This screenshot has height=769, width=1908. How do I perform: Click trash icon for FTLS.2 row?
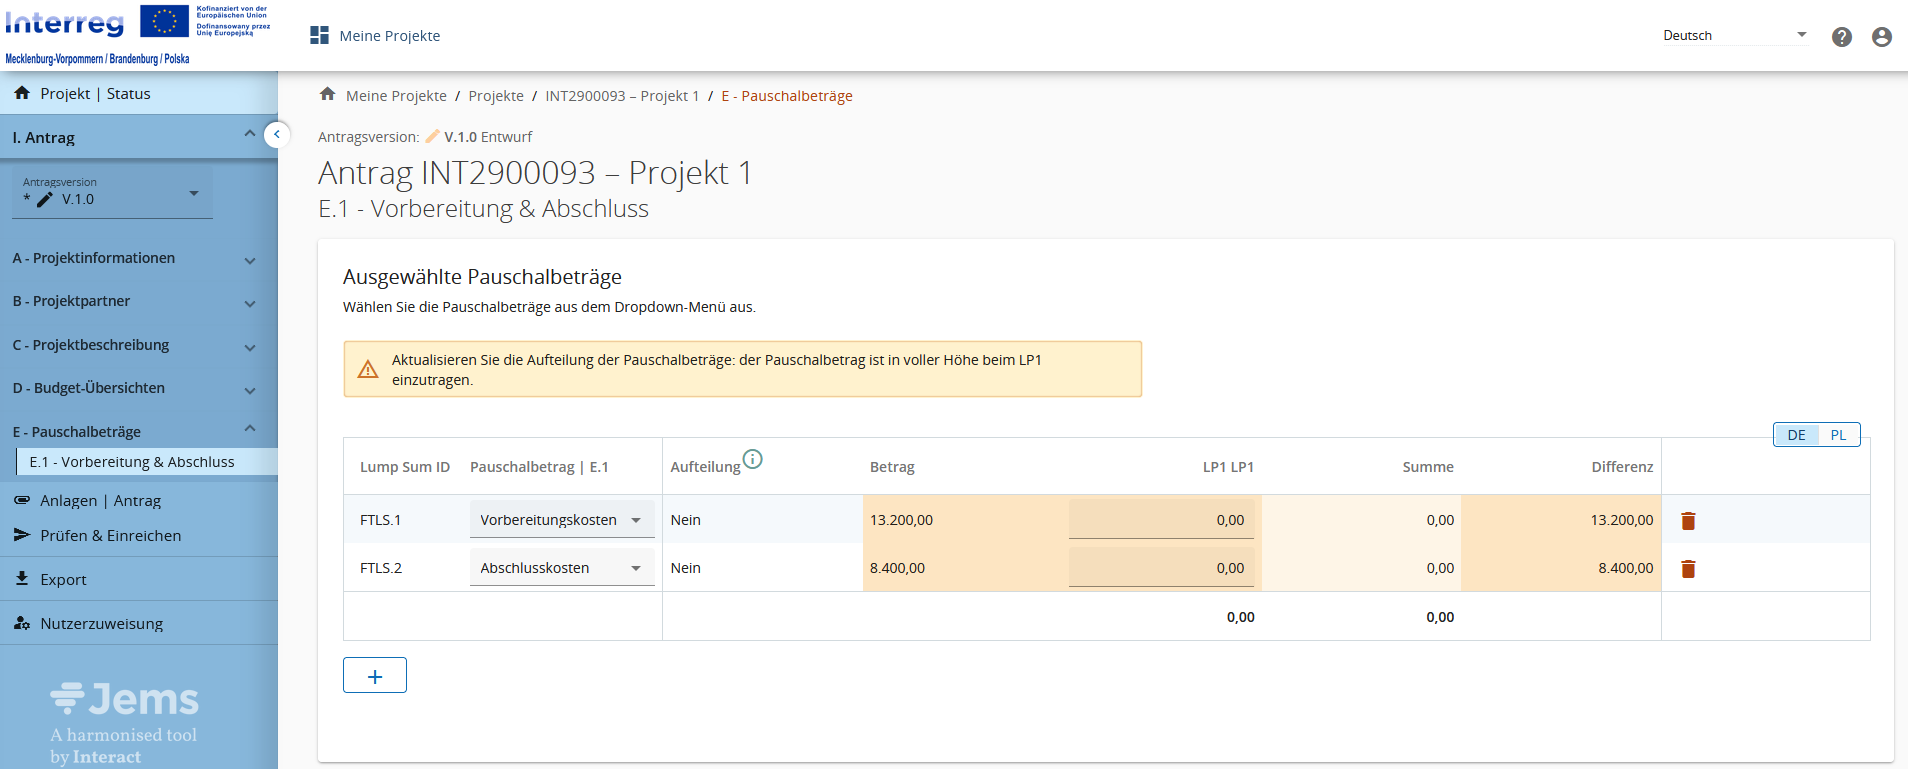1688,568
